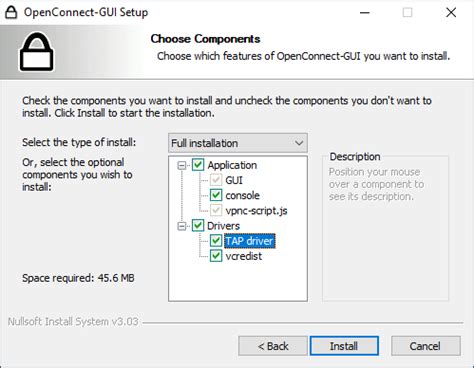Collapse the Drivers tree node
Screen dimensions: 474x368
point(182,226)
